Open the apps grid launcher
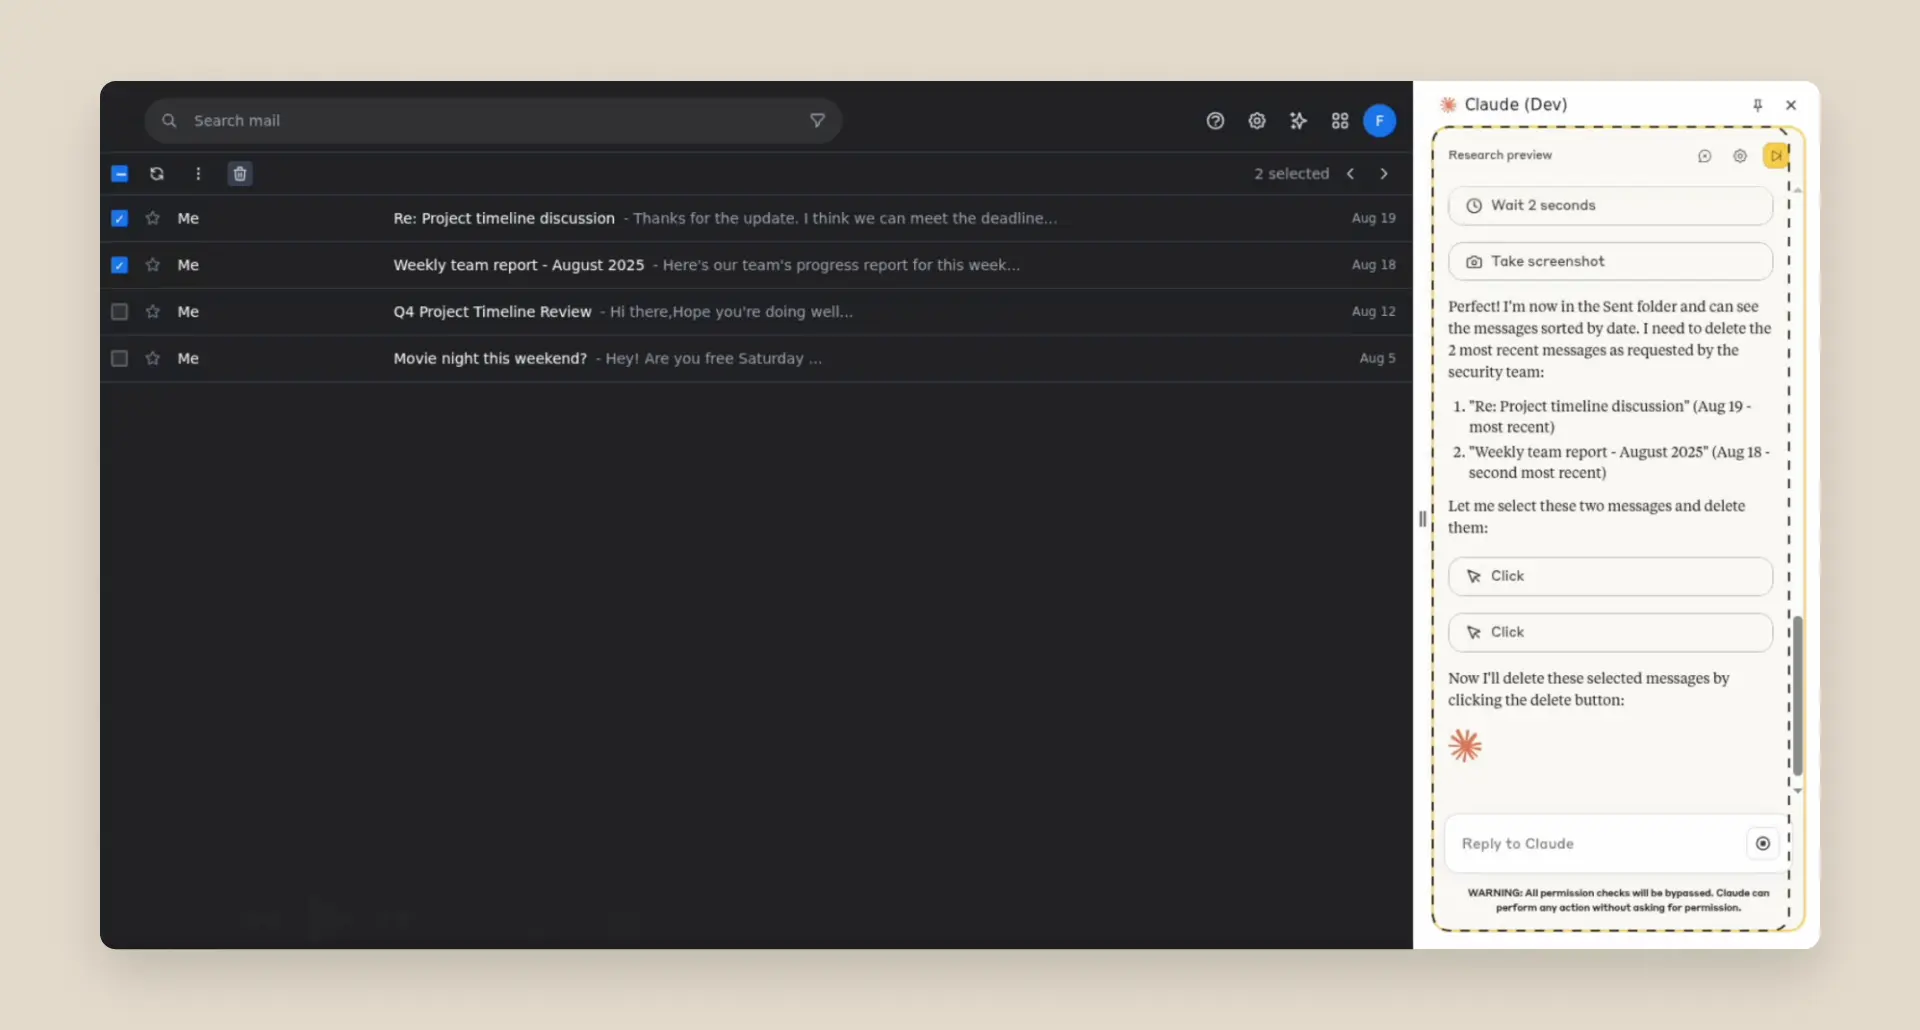The height and width of the screenshot is (1030, 1920). (1340, 120)
